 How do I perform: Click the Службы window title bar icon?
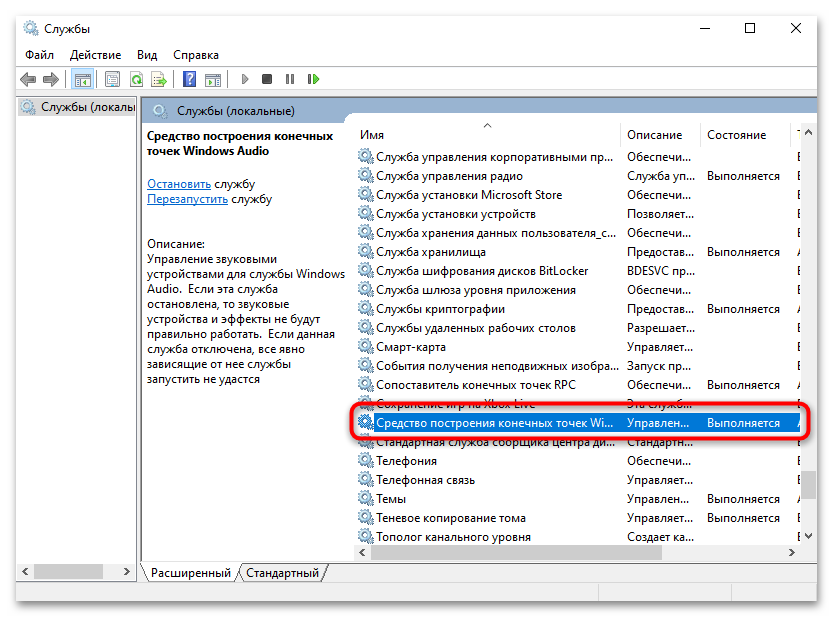point(31,28)
